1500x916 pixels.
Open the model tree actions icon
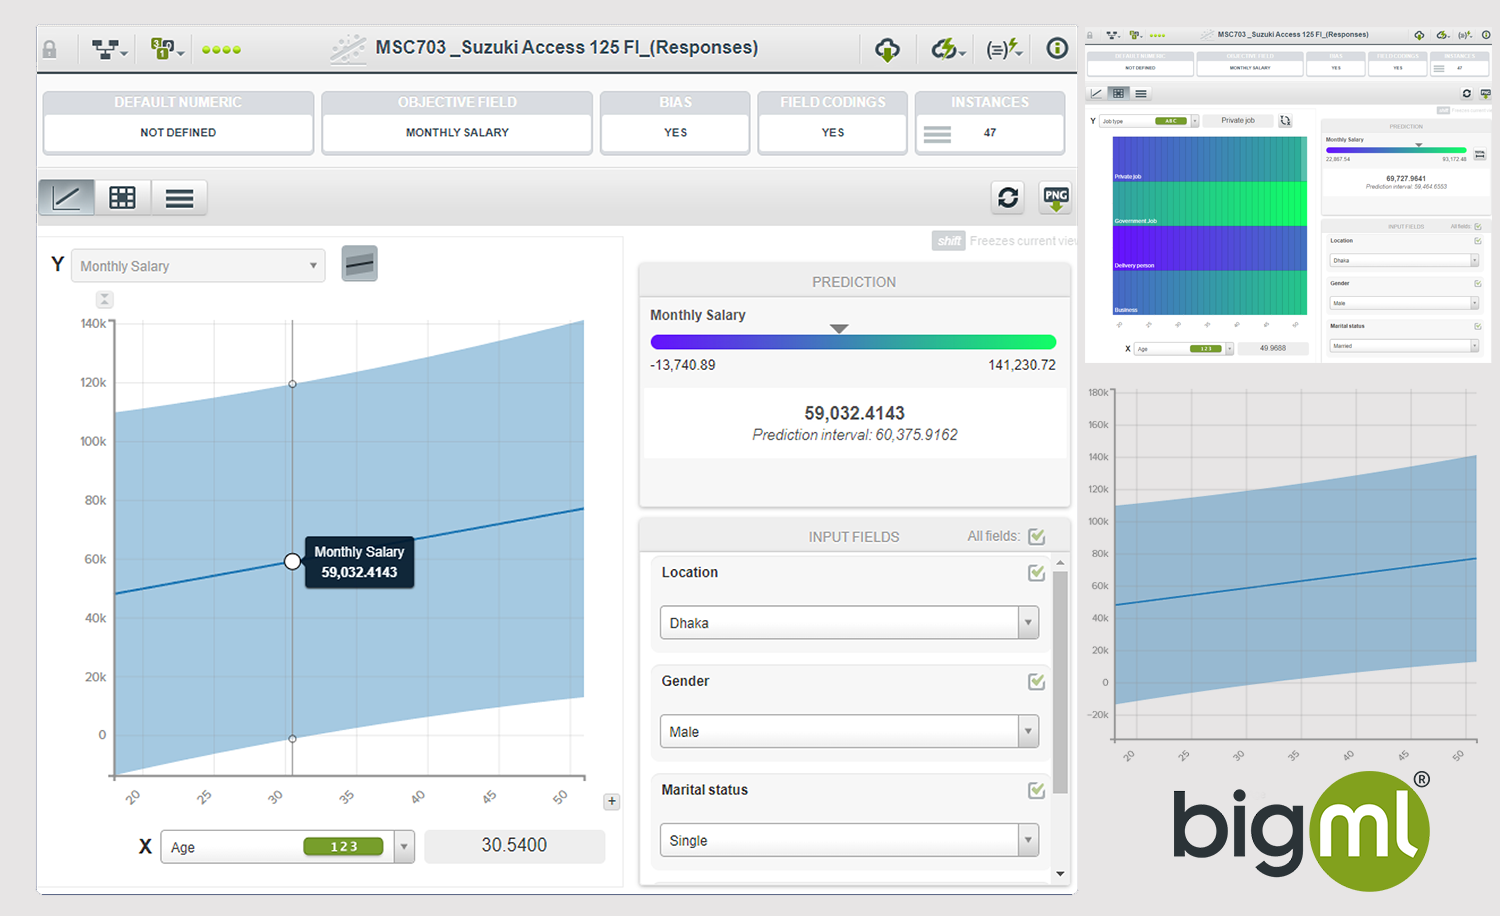click(108, 49)
